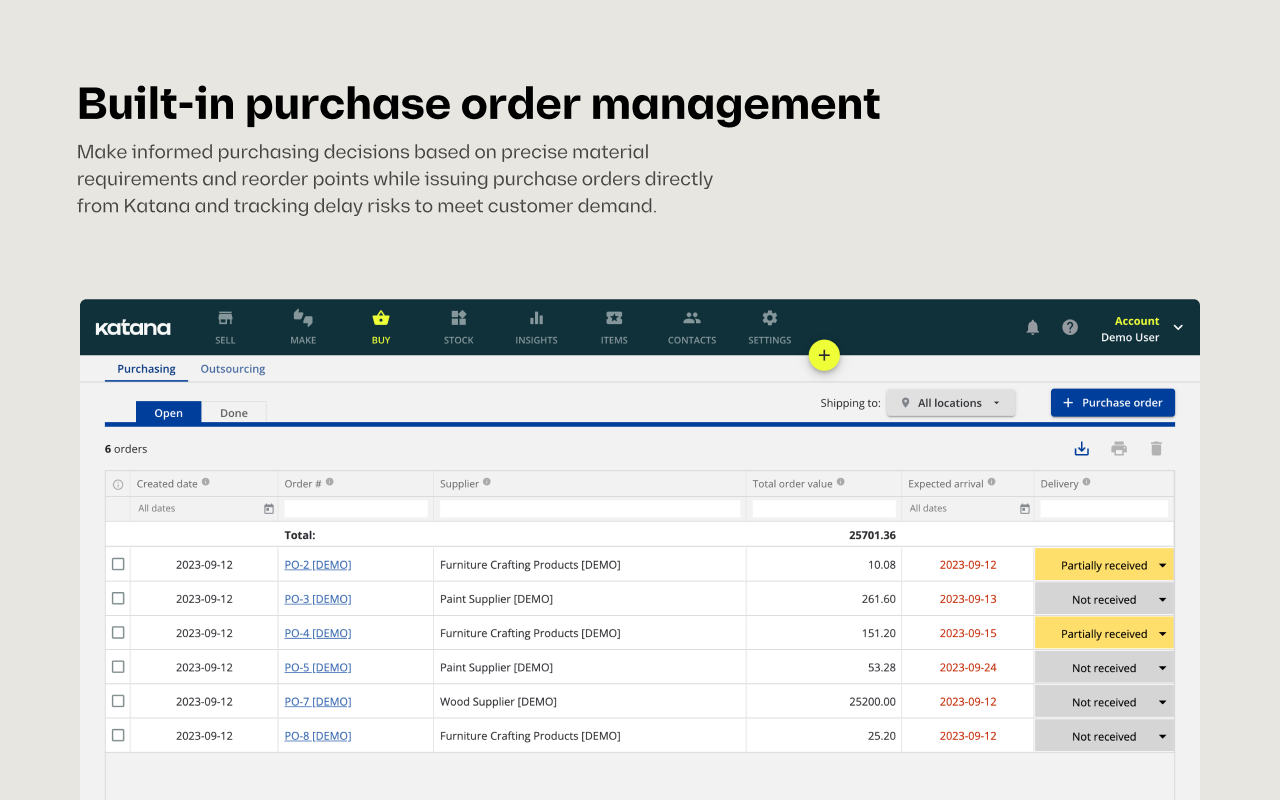The width and height of the screenshot is (1280, 800).
Task: Focus the Total order value filter field
Action: pos(825,509)
